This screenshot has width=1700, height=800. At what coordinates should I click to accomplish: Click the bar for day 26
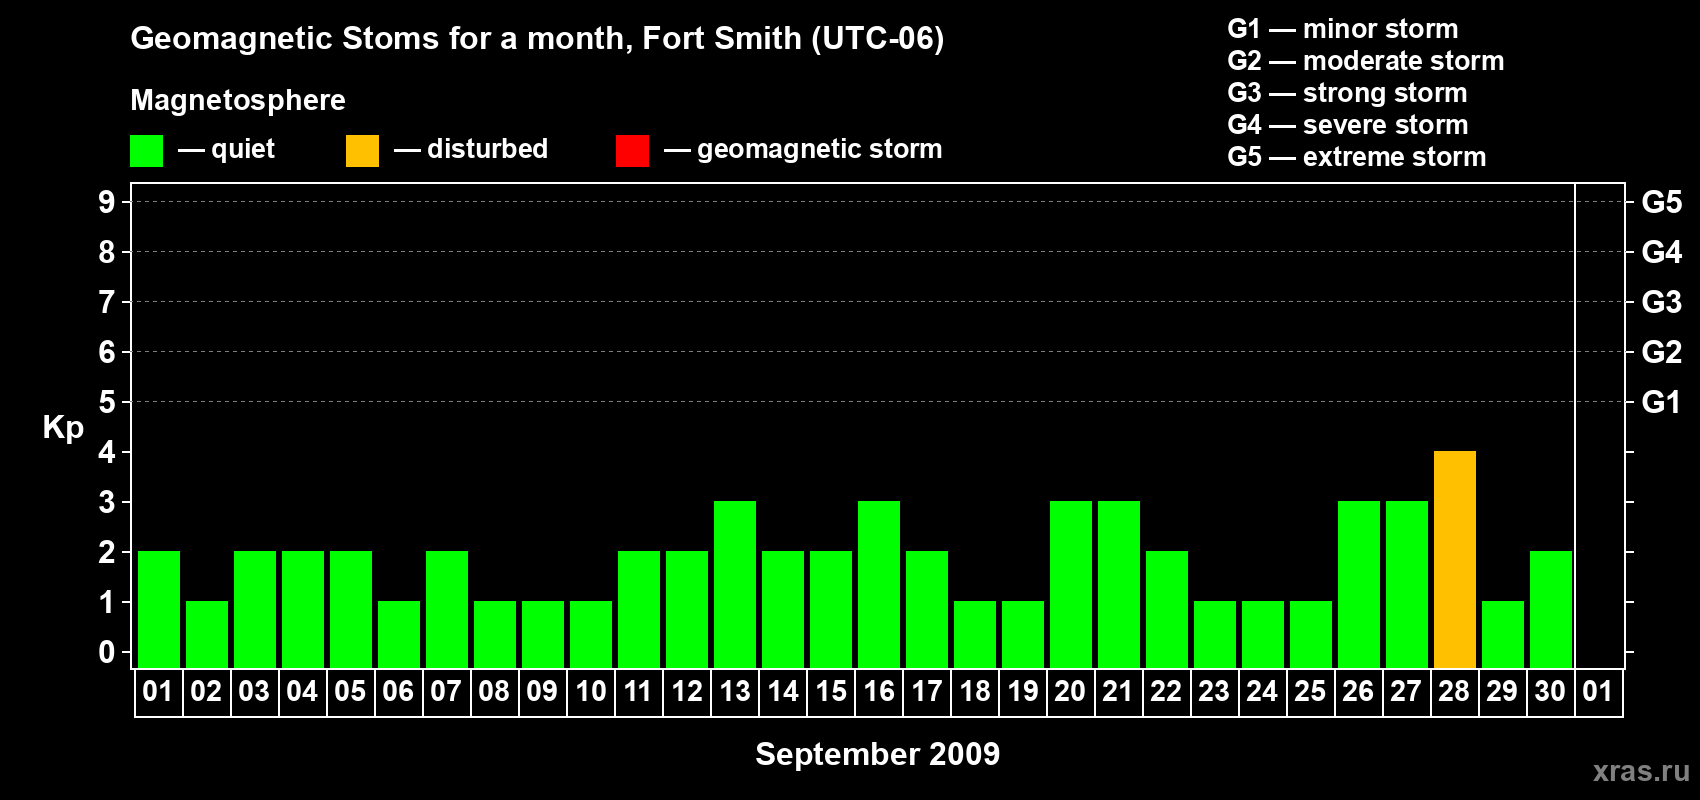(x=1358, y=584)
